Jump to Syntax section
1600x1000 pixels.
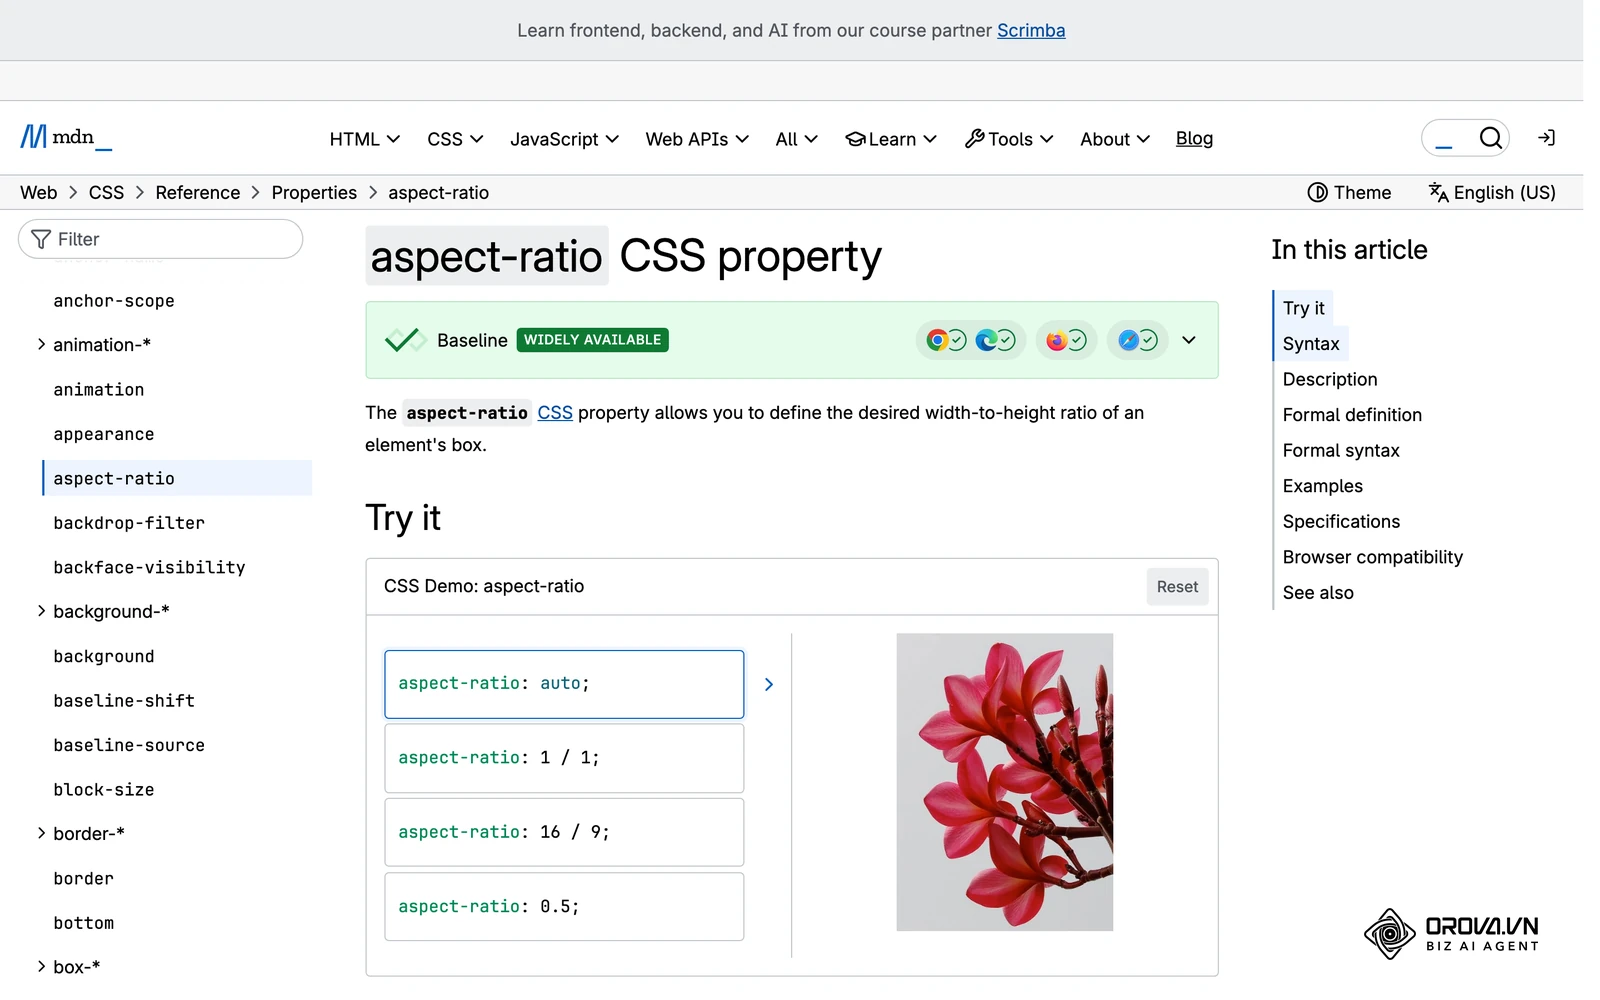[x=1311, y=344]
